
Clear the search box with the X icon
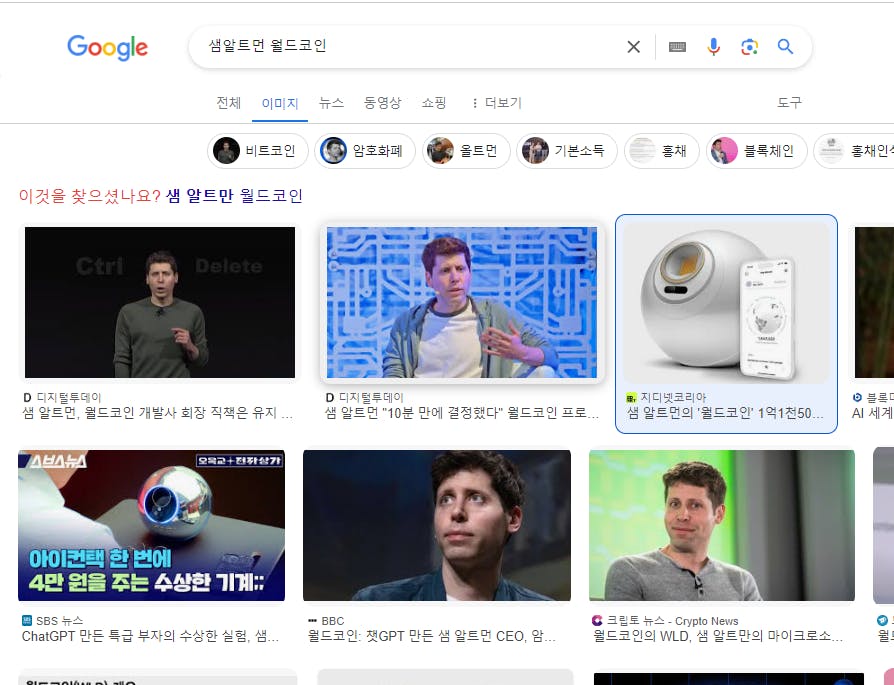(633, 47)
